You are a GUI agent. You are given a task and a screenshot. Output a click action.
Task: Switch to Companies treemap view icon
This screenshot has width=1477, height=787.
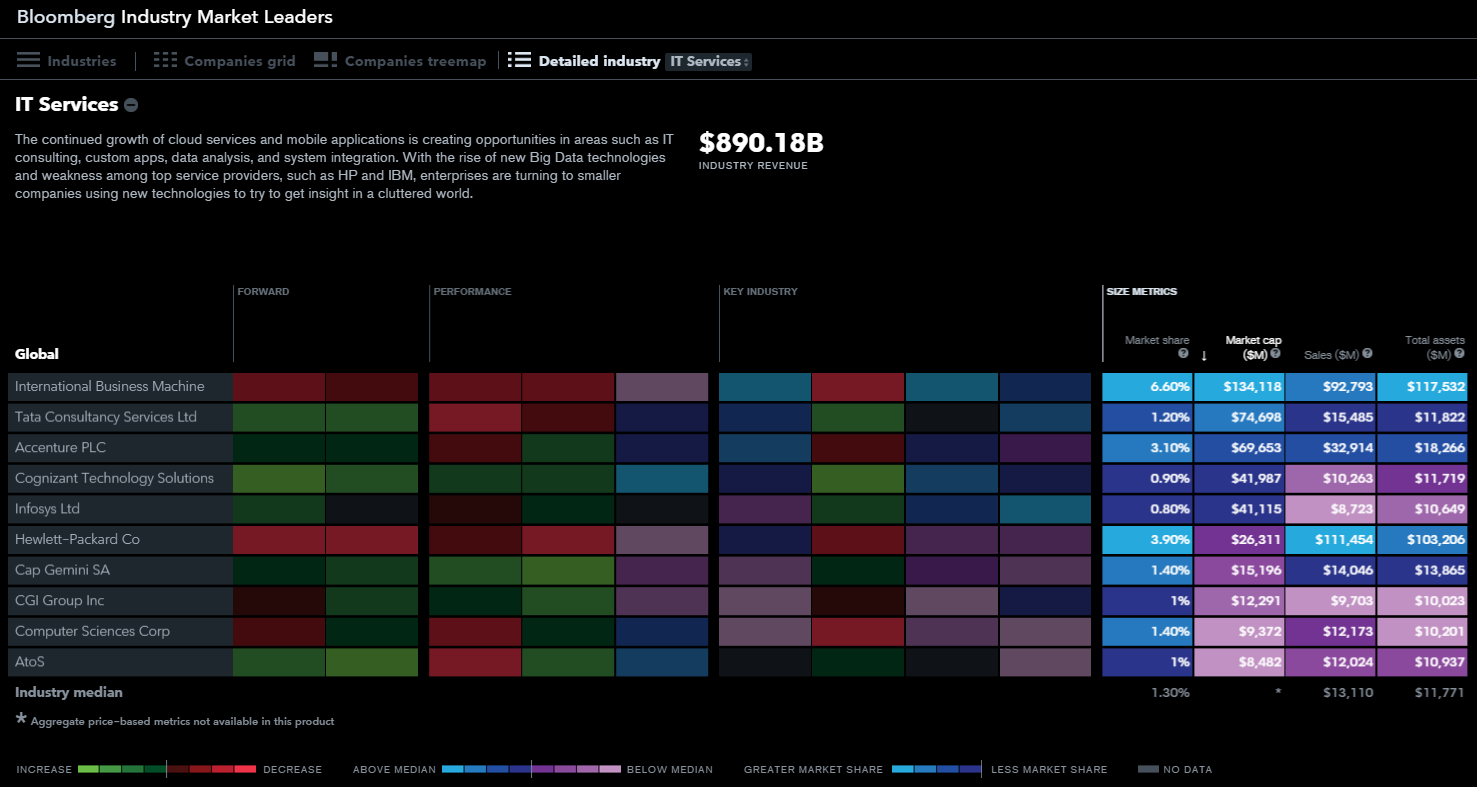tap(325, 61)
